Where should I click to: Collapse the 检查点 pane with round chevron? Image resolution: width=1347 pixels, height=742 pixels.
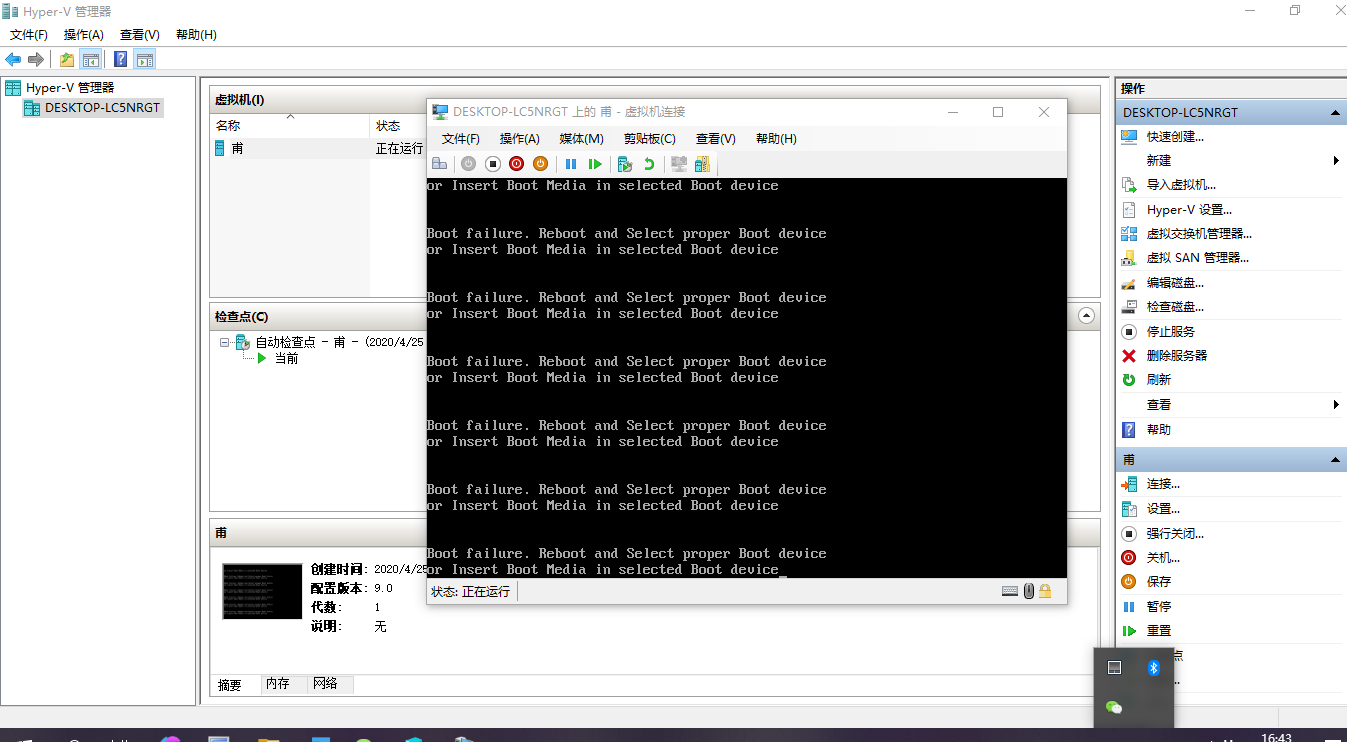[1087, 316]
